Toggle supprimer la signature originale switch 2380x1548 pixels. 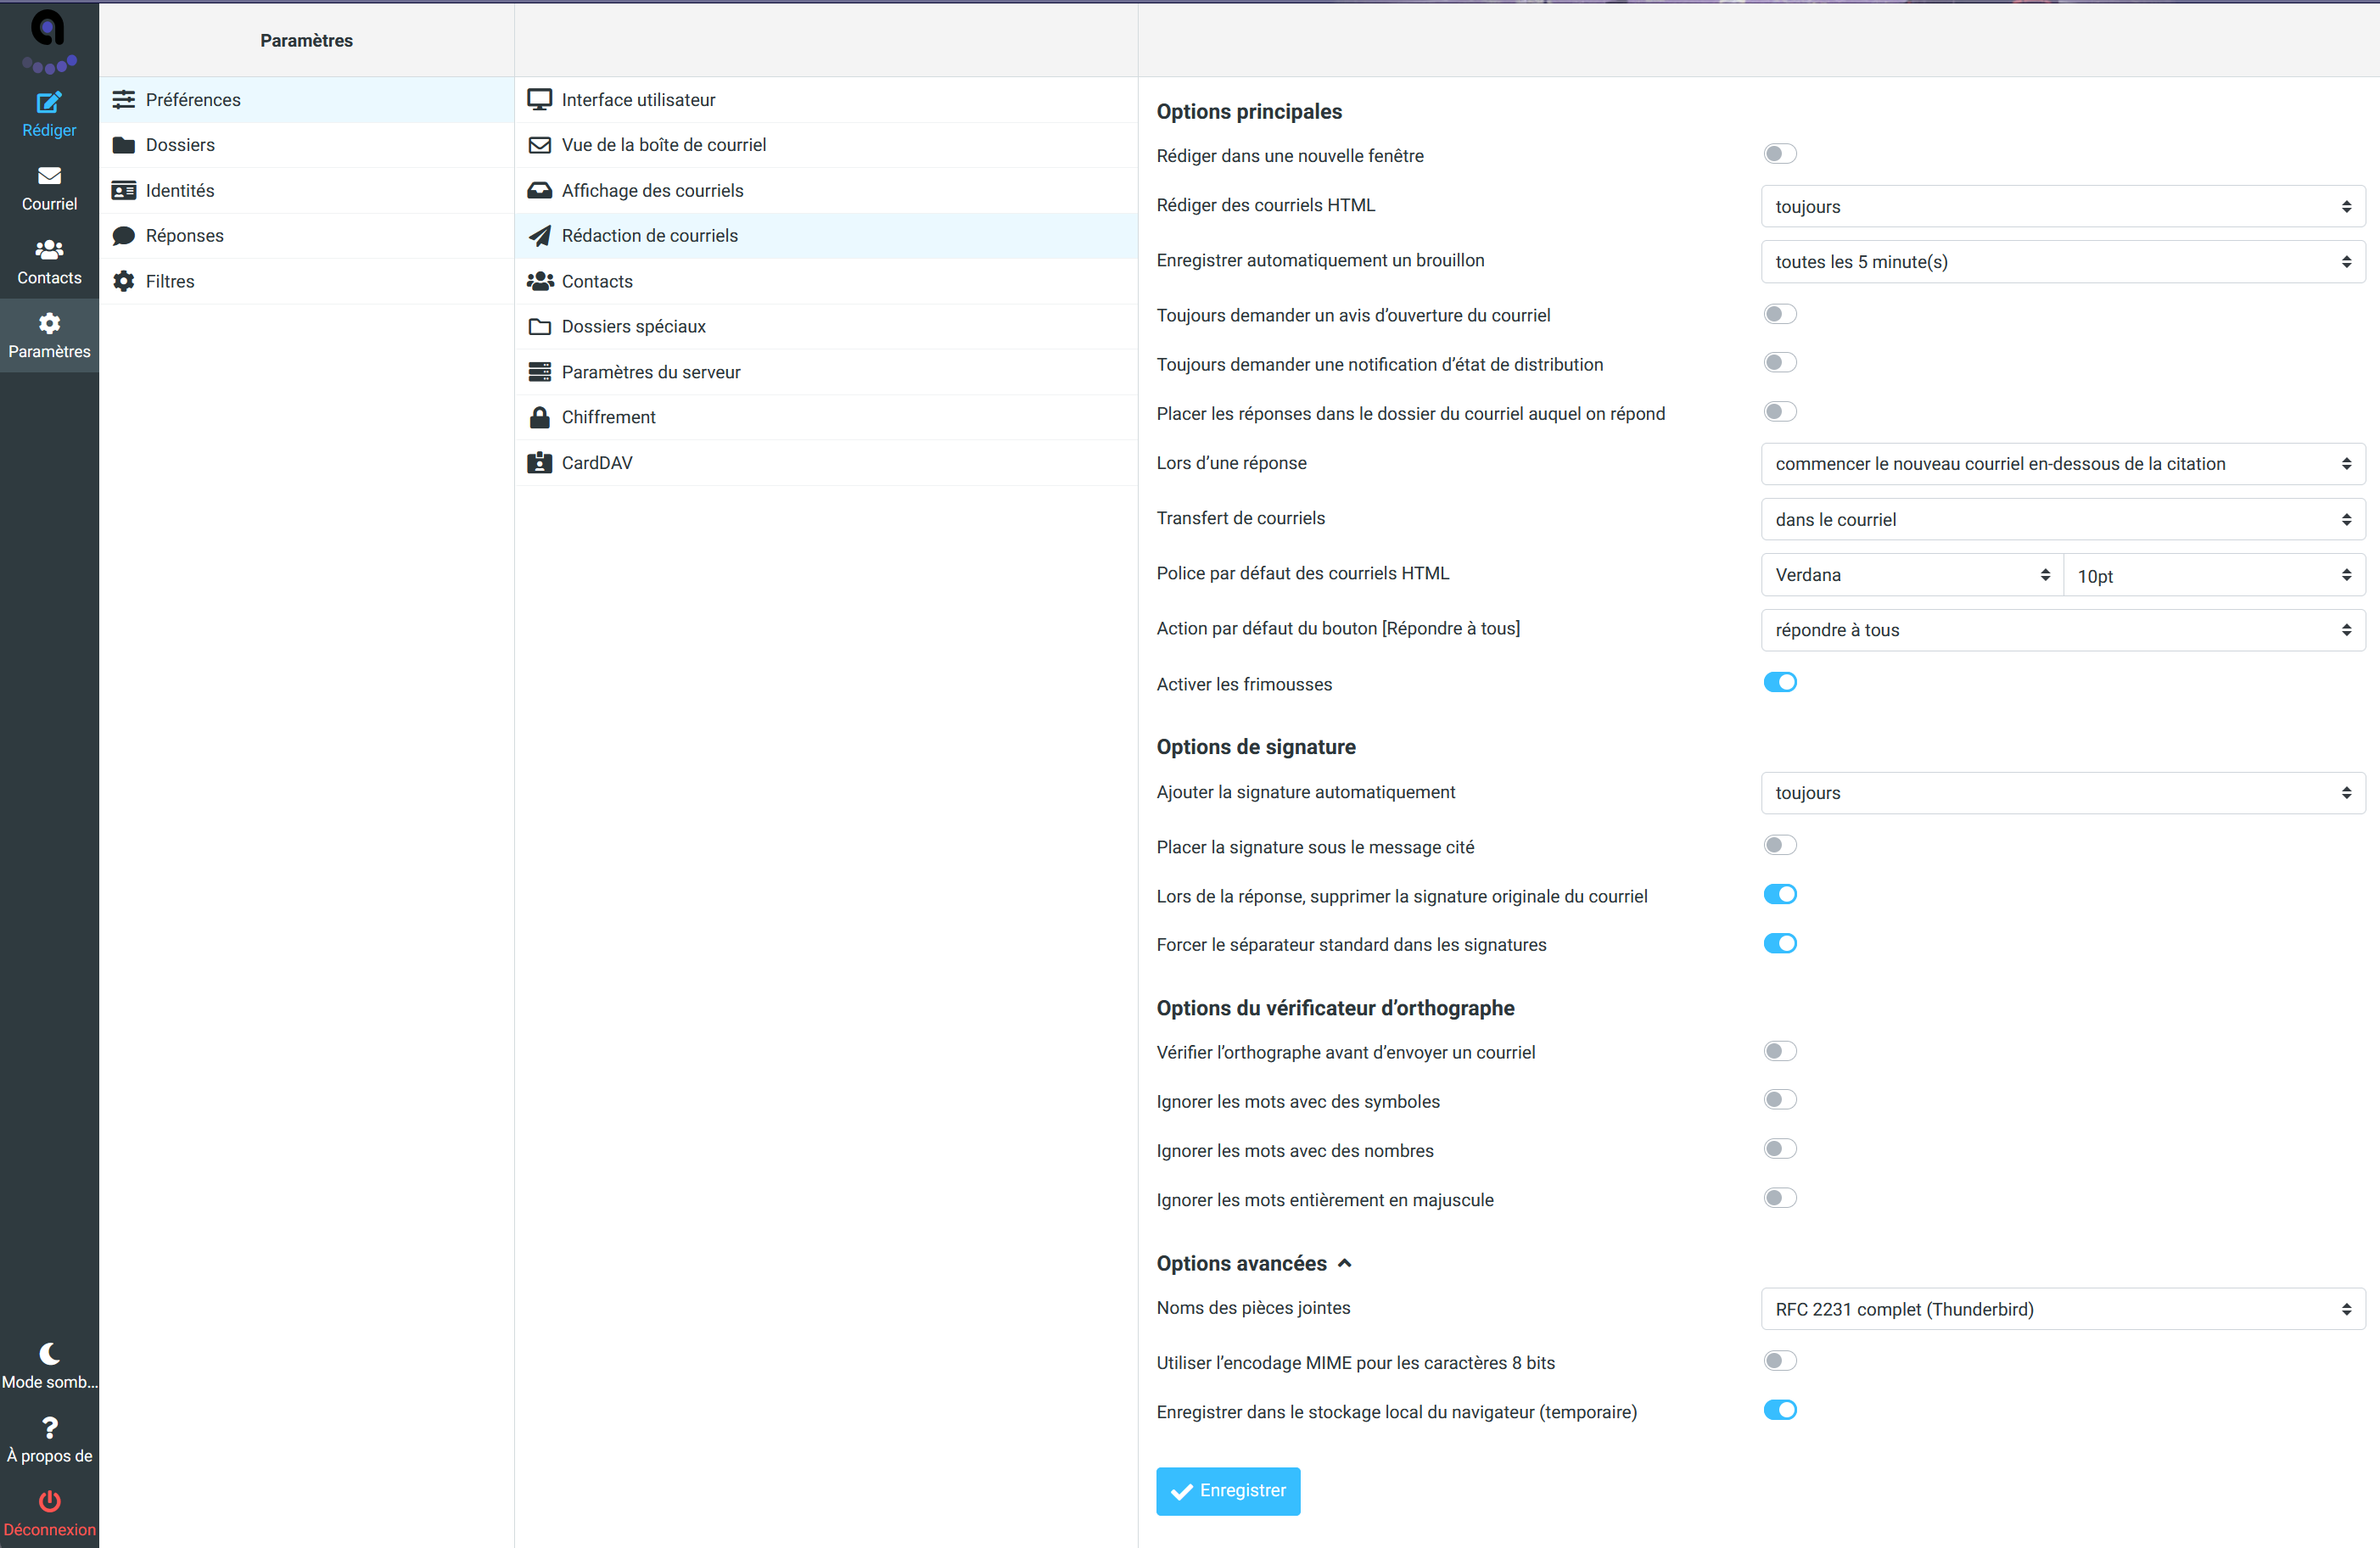pyautogui.click(x=1780, y=894)
